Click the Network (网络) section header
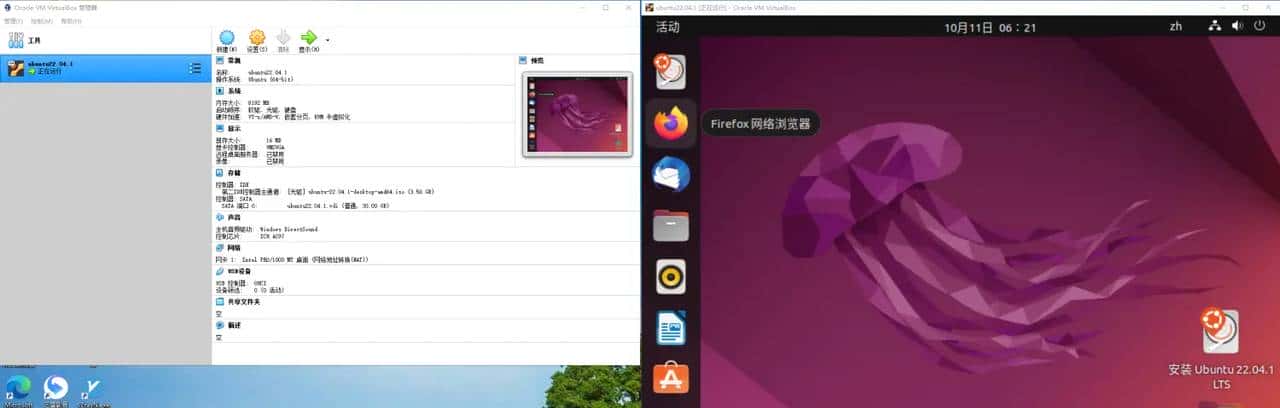Image resolution: width=1280 pixels, height=408 pixels. tap(236, 246)
